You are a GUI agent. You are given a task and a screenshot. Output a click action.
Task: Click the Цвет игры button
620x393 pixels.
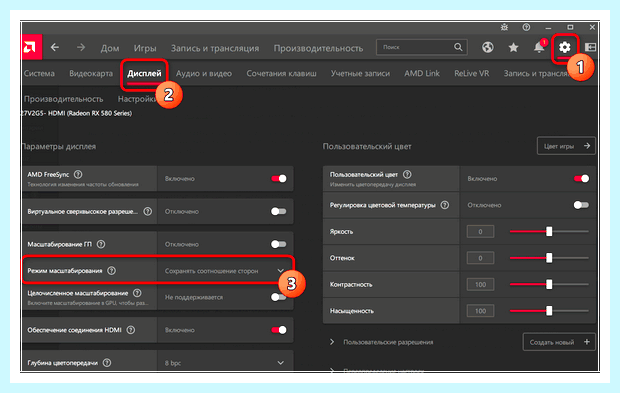566,146
